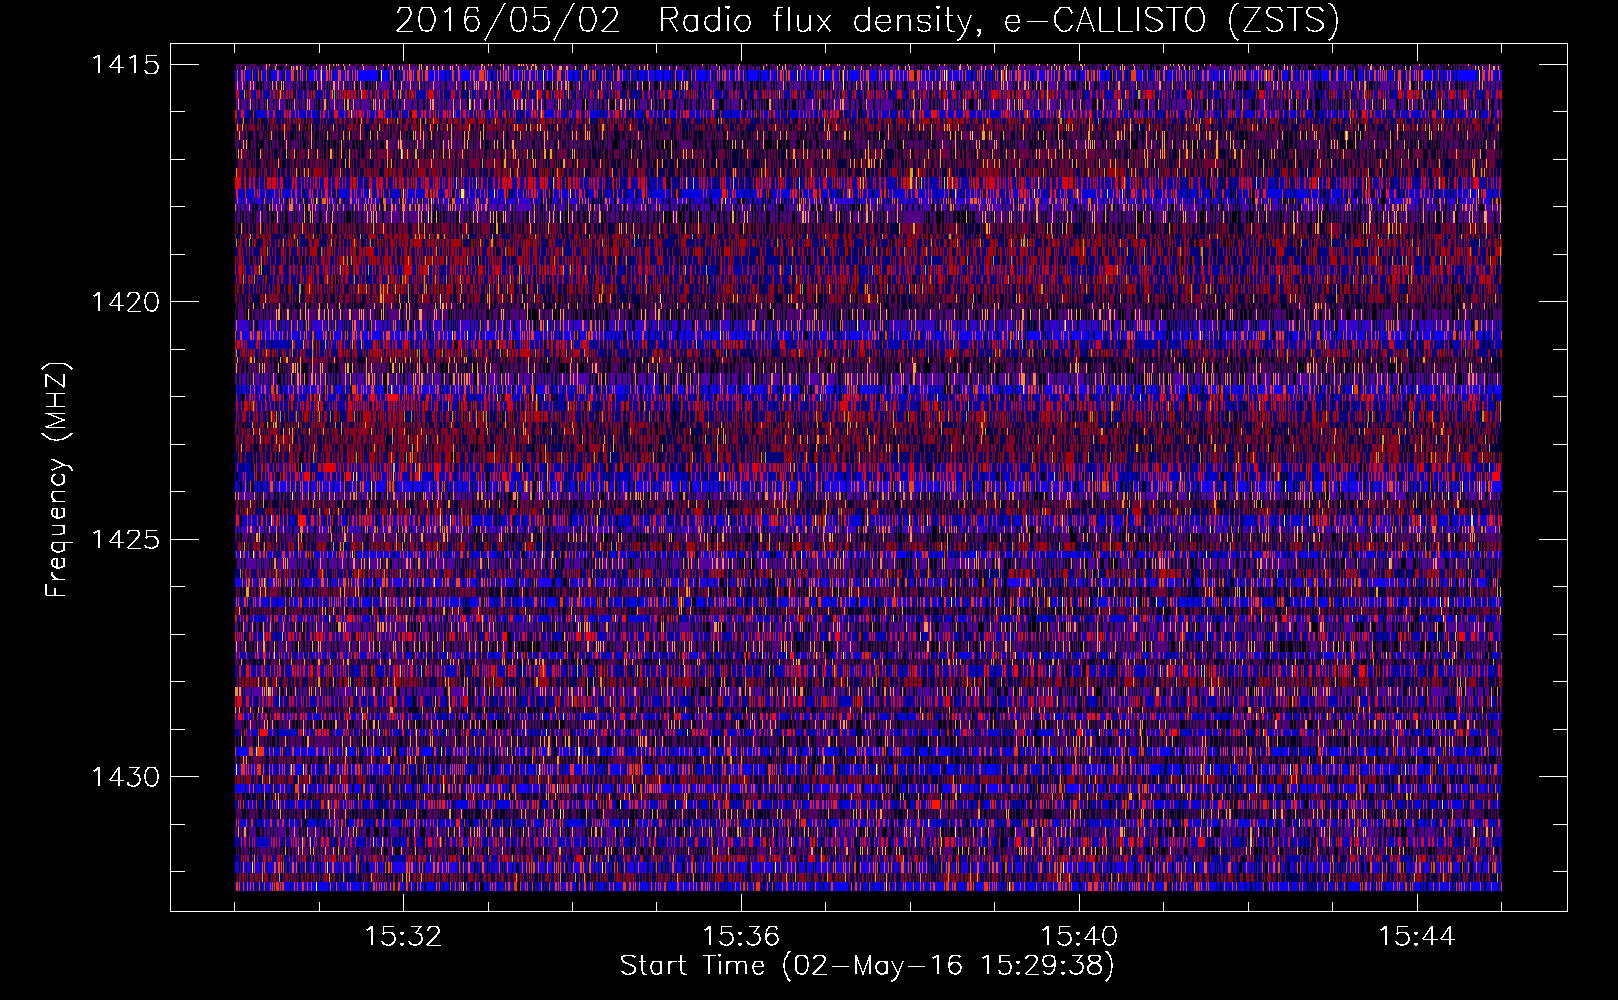1618x1000 pixels.
Task: Select the 1420 frequency tick label
Action: [126, 301]
